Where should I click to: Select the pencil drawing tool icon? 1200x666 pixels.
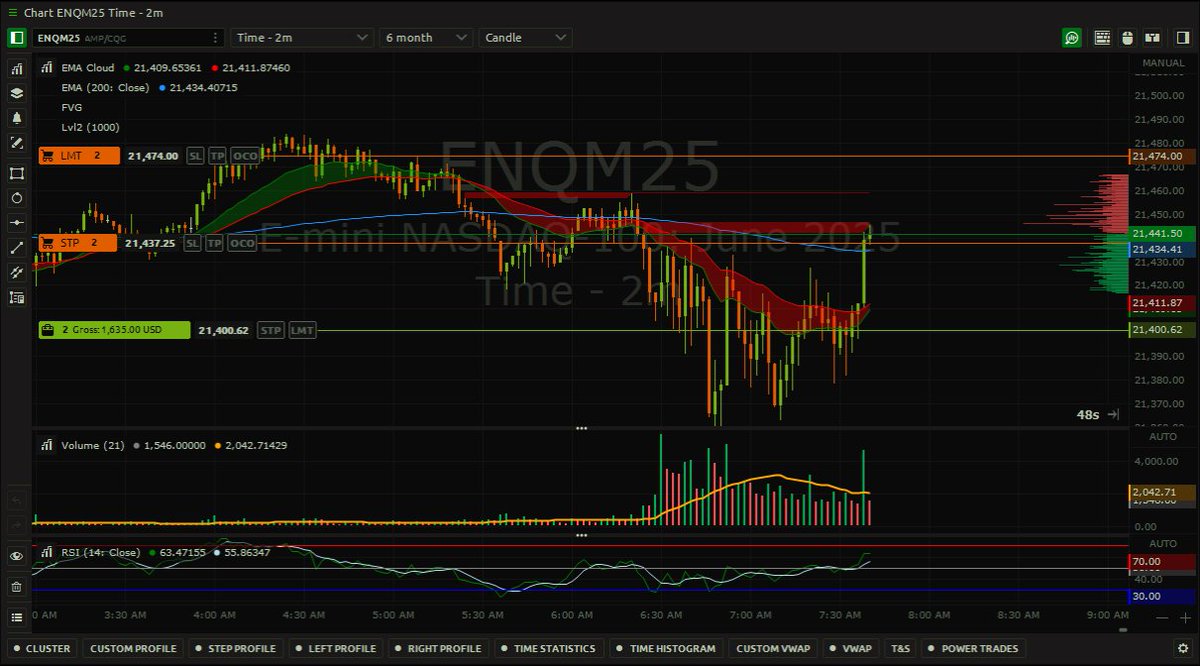[16, 143]
